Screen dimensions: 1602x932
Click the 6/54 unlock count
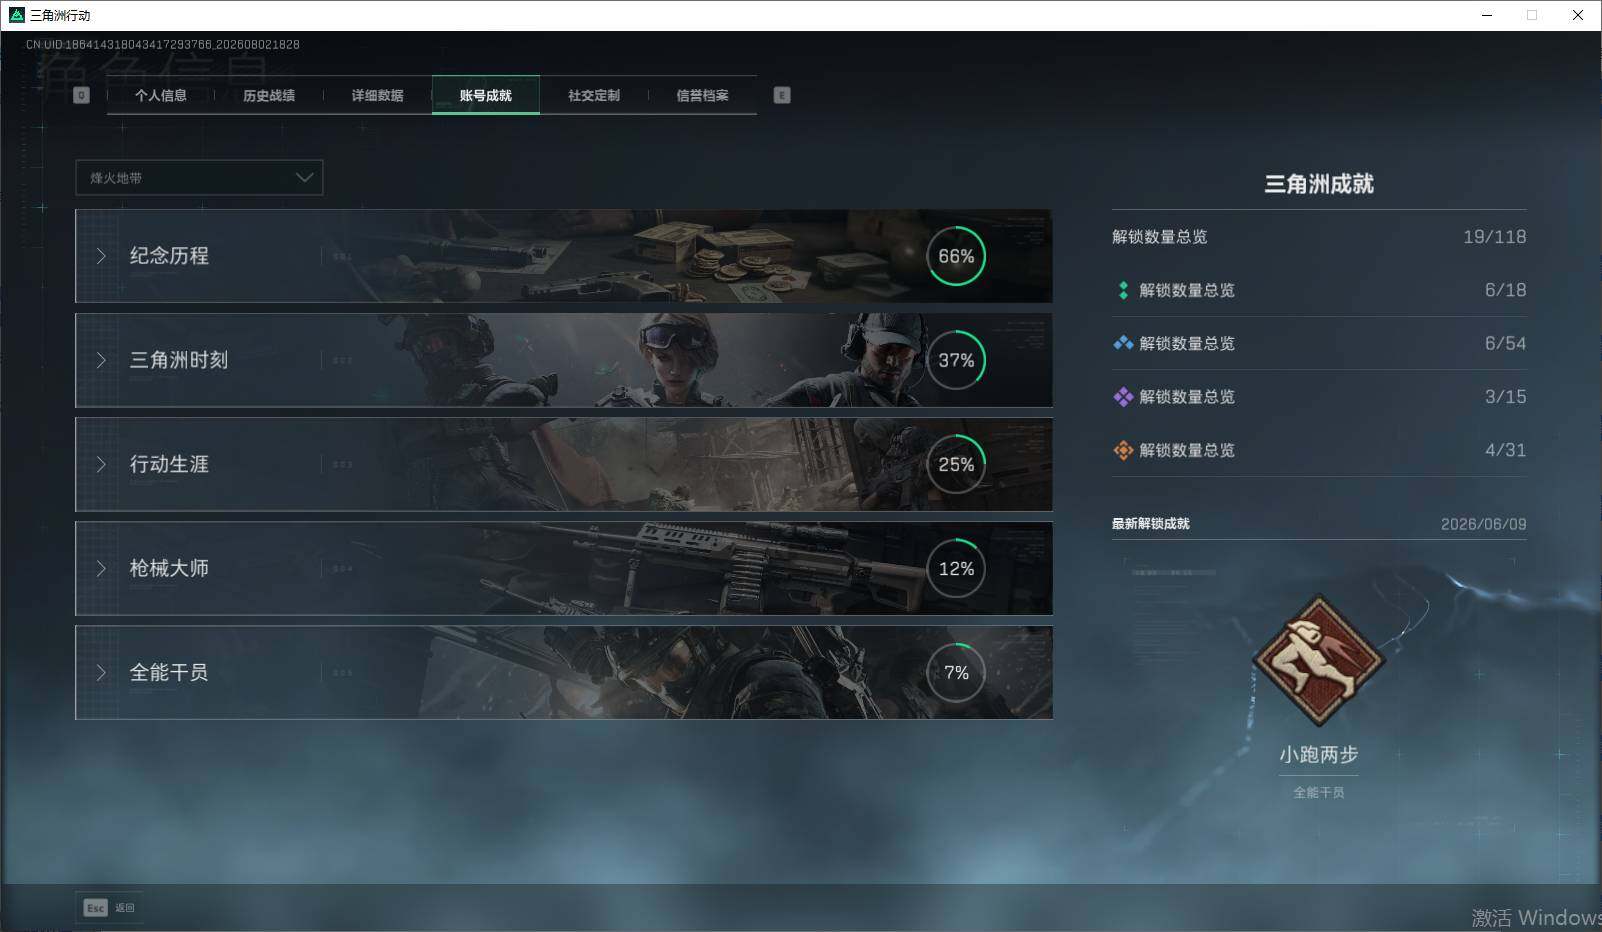coord(1505,343)
